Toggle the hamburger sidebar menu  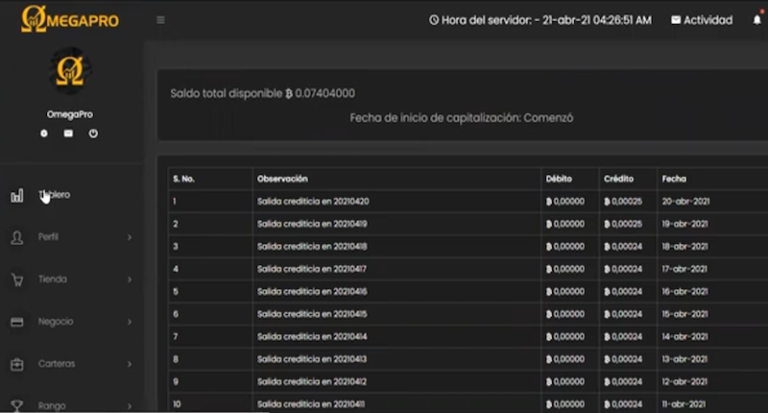tap(161, 20)
